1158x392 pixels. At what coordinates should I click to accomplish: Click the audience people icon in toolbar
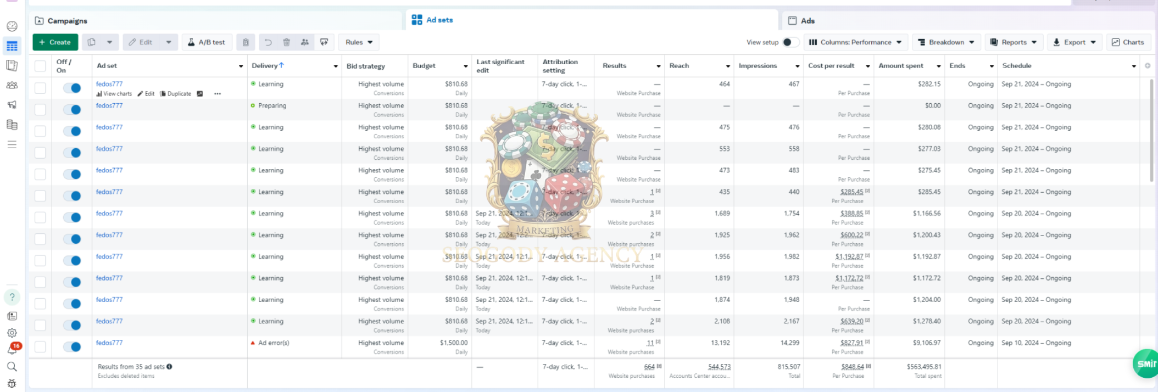pos(305,43)
